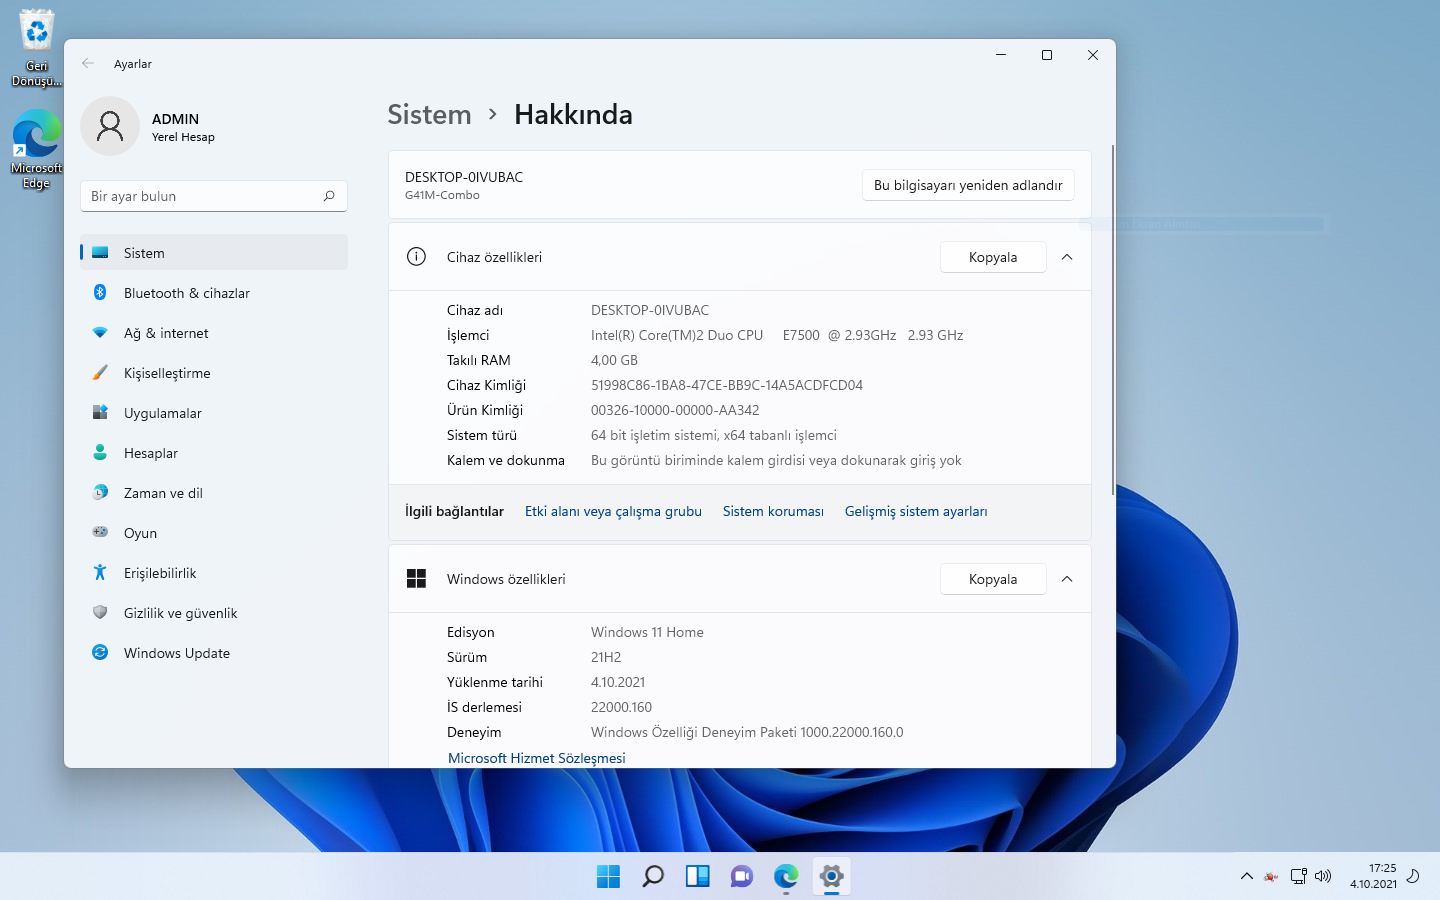Copy device specs with Kopyala button

click(992, 257)
